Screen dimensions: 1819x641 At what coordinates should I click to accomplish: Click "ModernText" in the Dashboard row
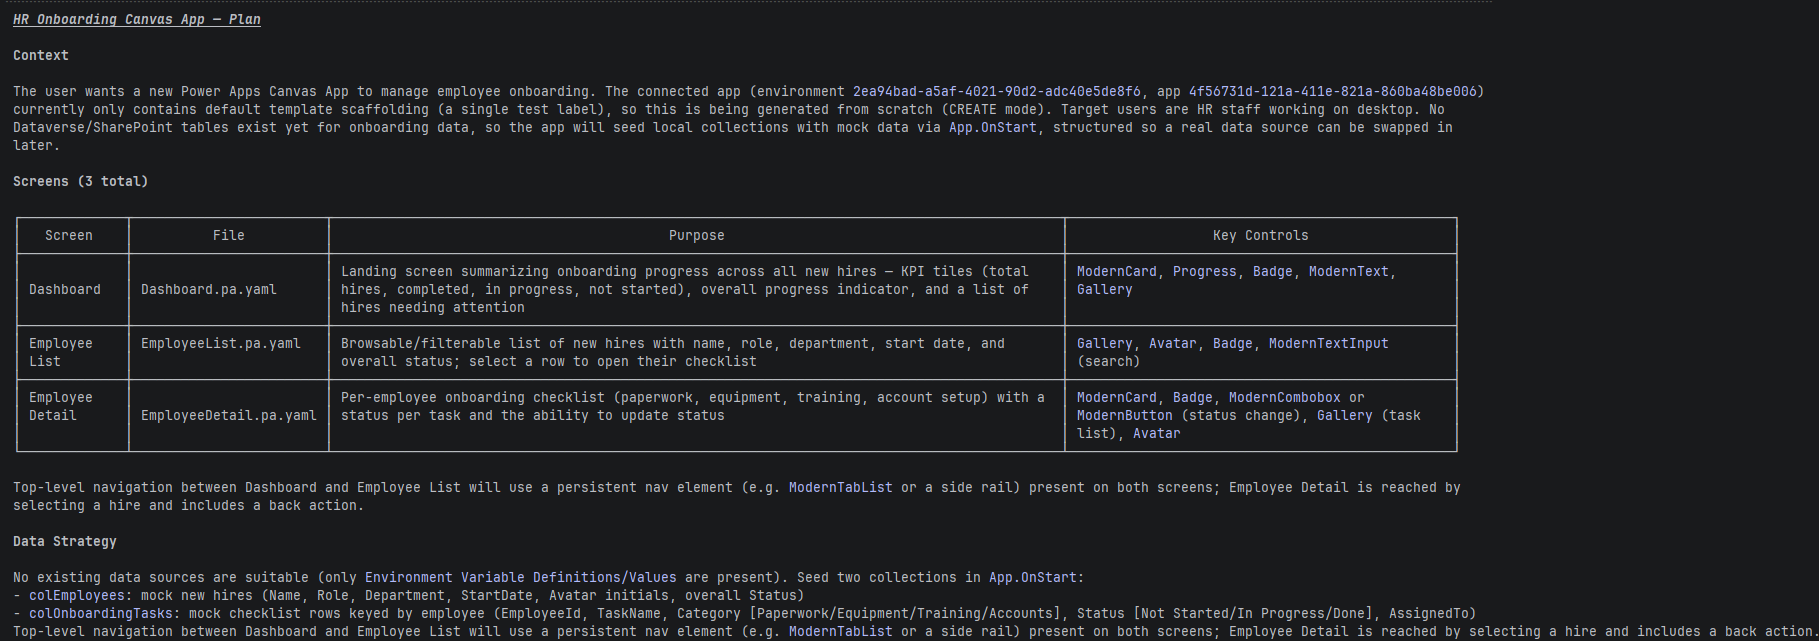[x=1349, y=271]
